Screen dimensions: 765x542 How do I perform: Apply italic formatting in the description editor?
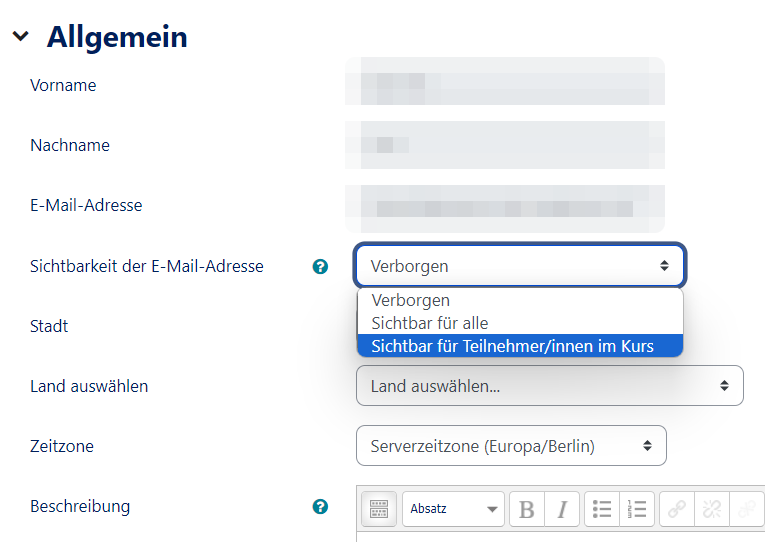(x=562, y=509)
